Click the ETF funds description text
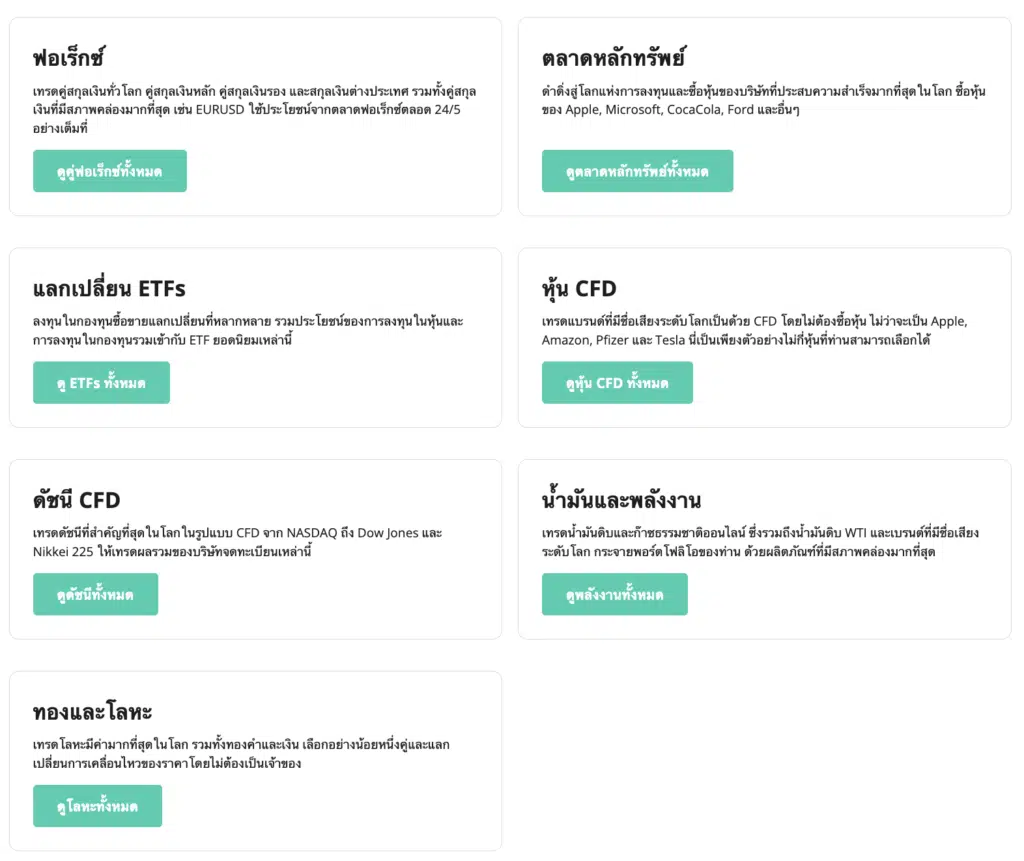This screenshot has width=1024, height=861. (248, 331)
